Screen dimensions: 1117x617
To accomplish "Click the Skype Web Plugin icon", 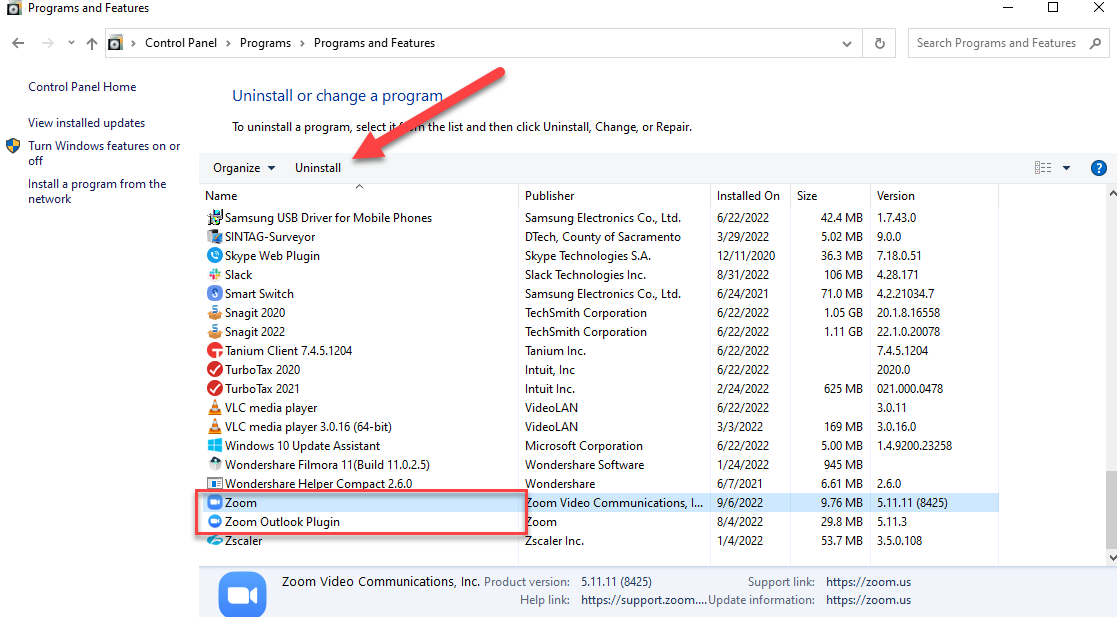I will tap(214, 255).
